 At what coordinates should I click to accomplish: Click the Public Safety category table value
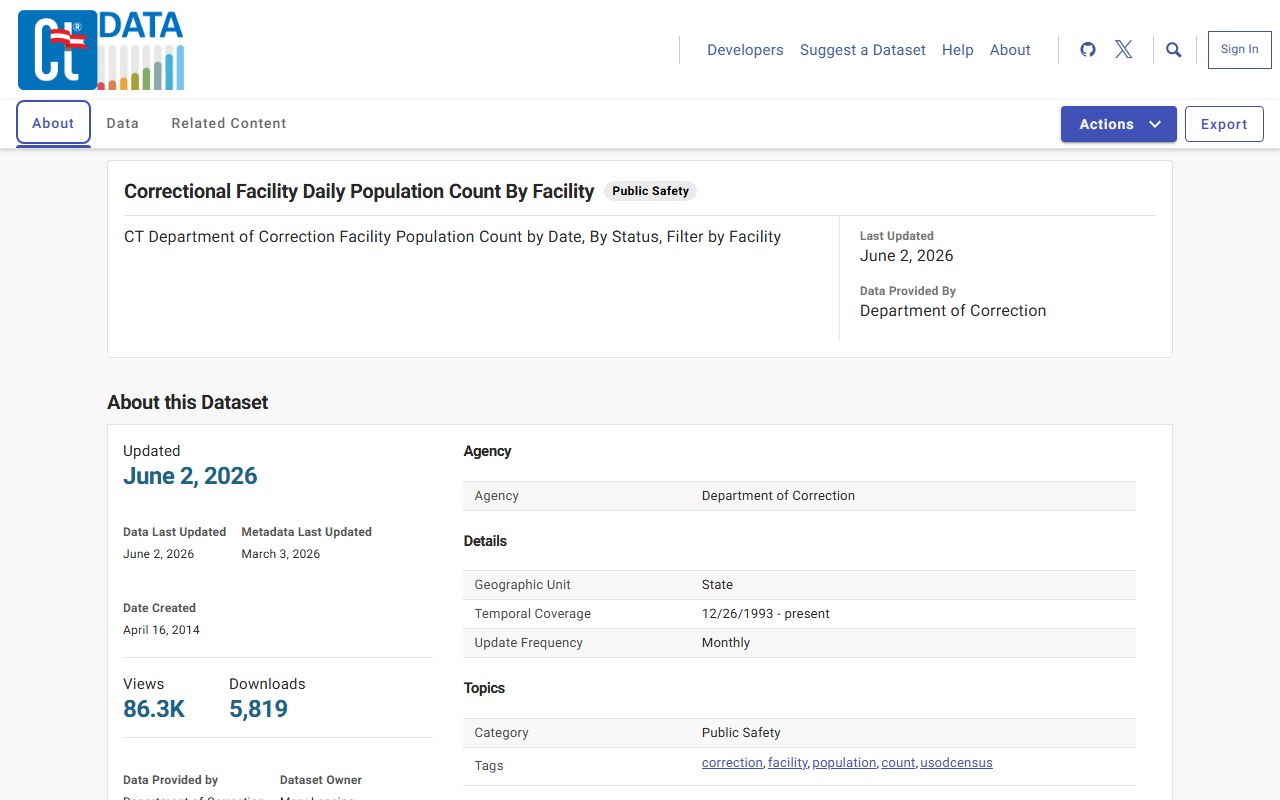click(741, 733)
